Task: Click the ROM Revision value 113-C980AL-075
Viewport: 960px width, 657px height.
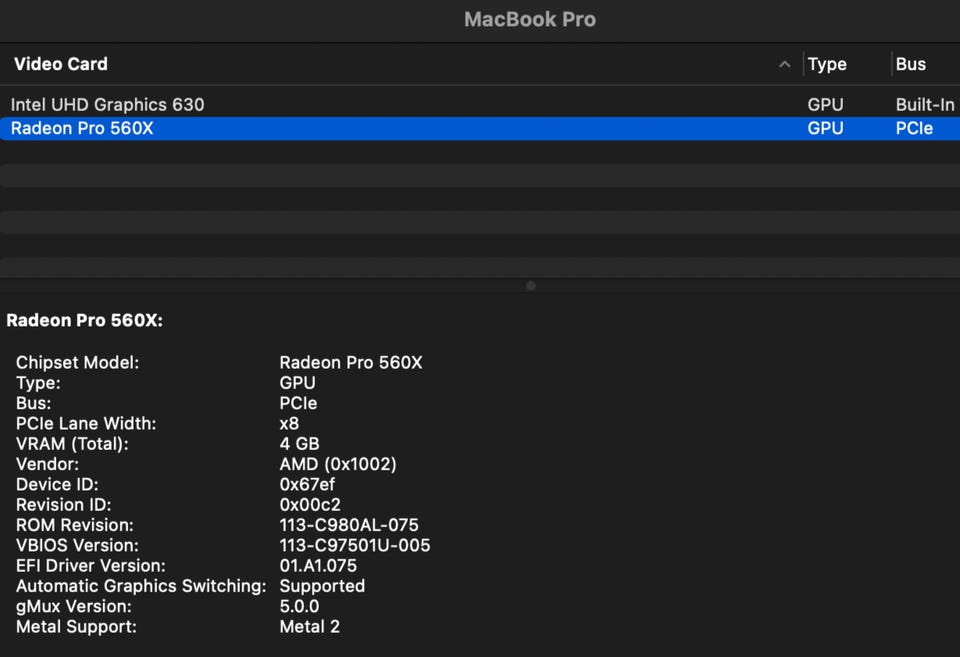Action: 349,525
